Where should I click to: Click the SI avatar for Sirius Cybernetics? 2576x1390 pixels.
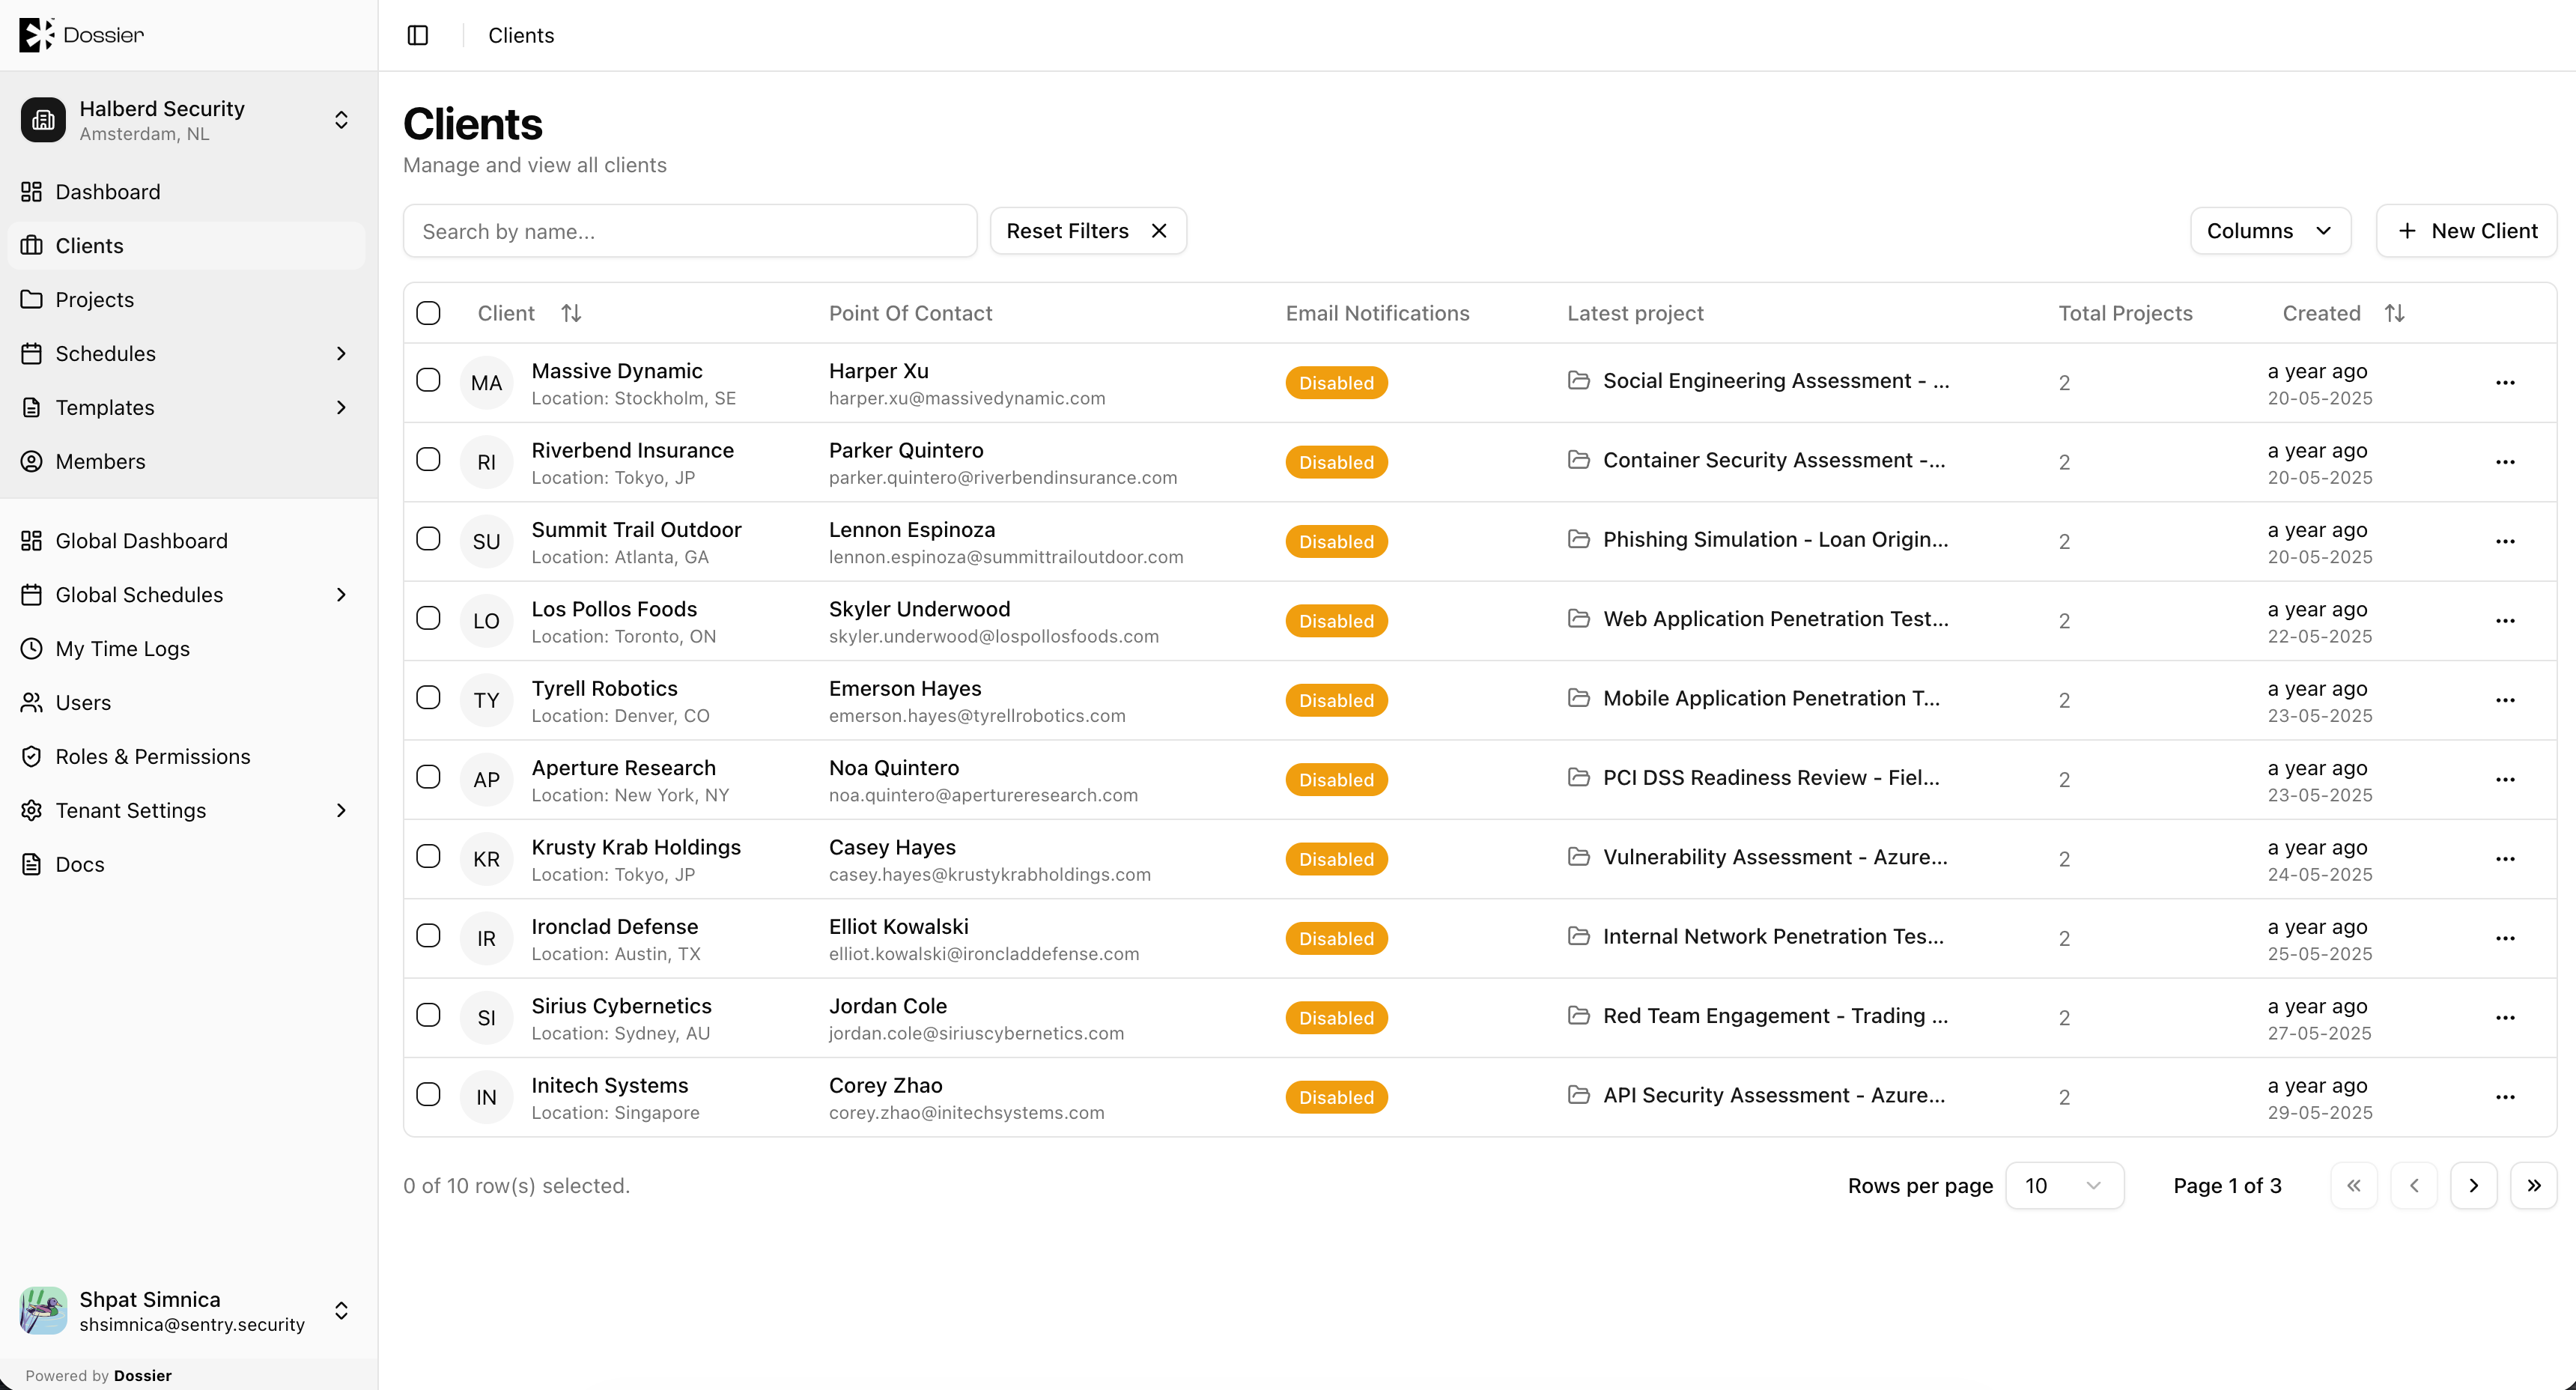click(x=486, y=1018)
